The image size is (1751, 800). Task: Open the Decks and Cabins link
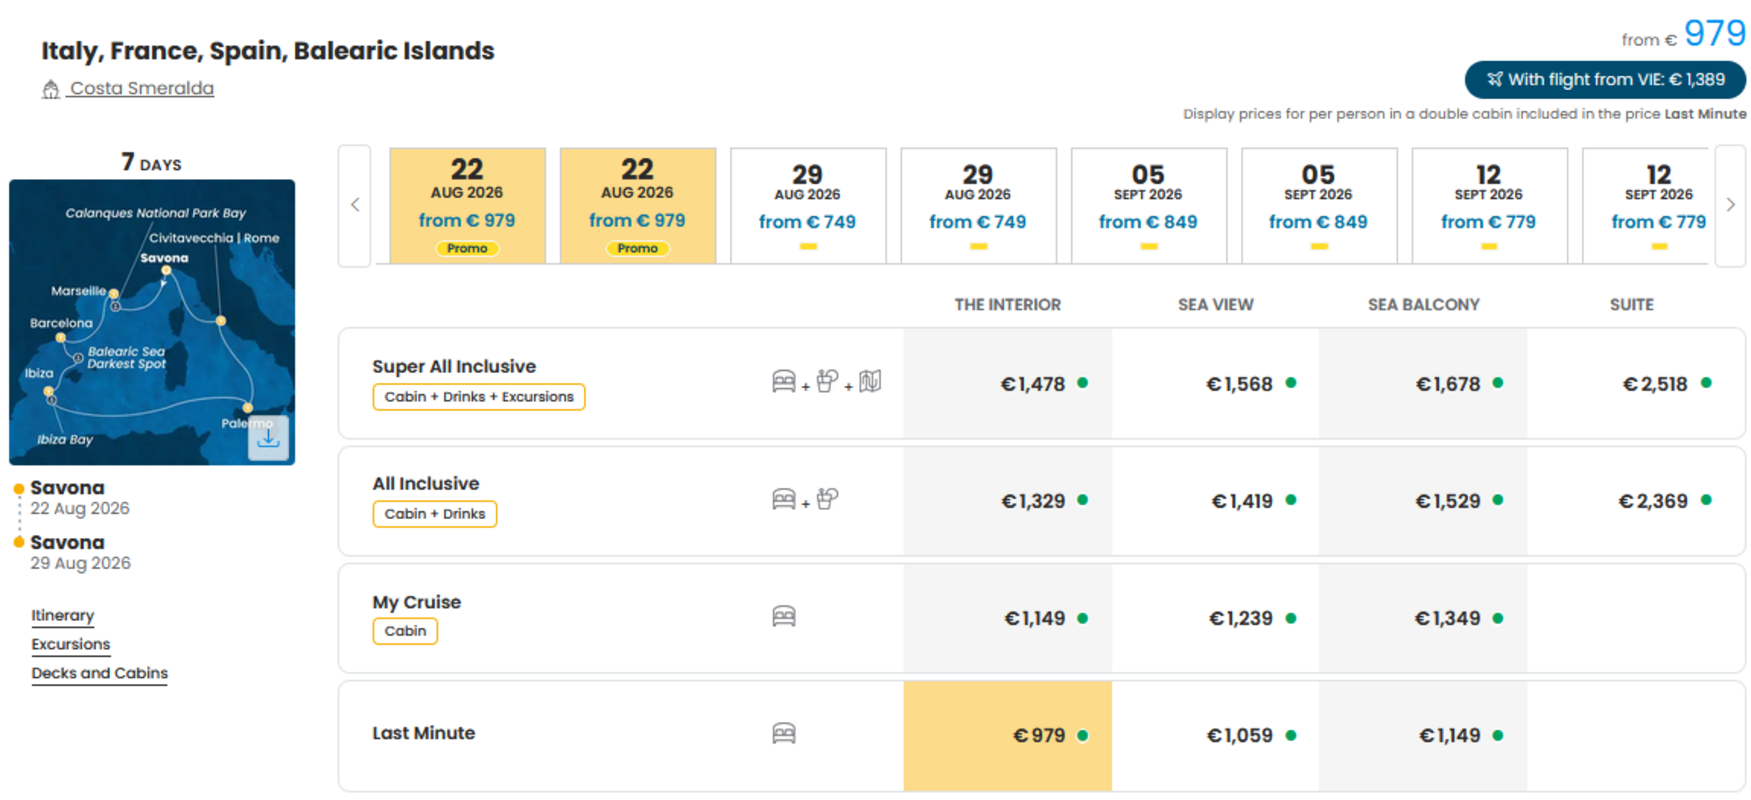(x=99, y=673)
